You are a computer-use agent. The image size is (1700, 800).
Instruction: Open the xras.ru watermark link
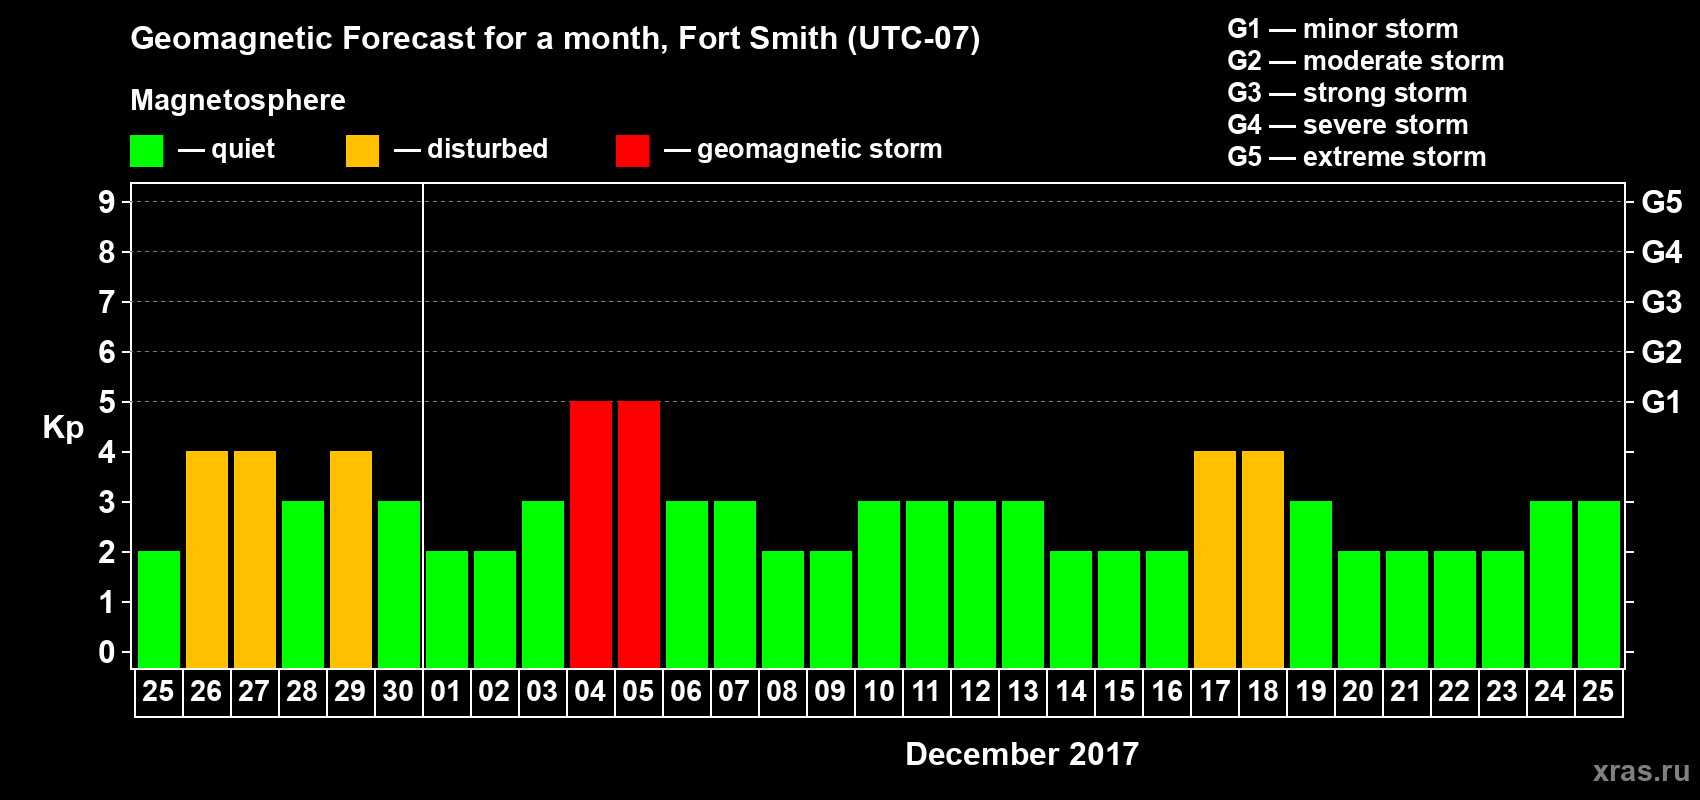1641,771
